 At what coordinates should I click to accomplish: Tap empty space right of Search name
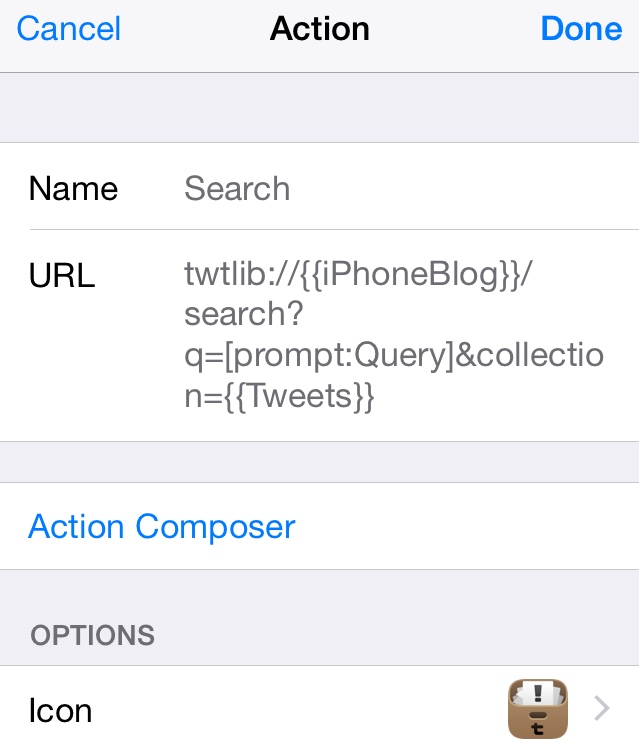[x=464, y=188]
